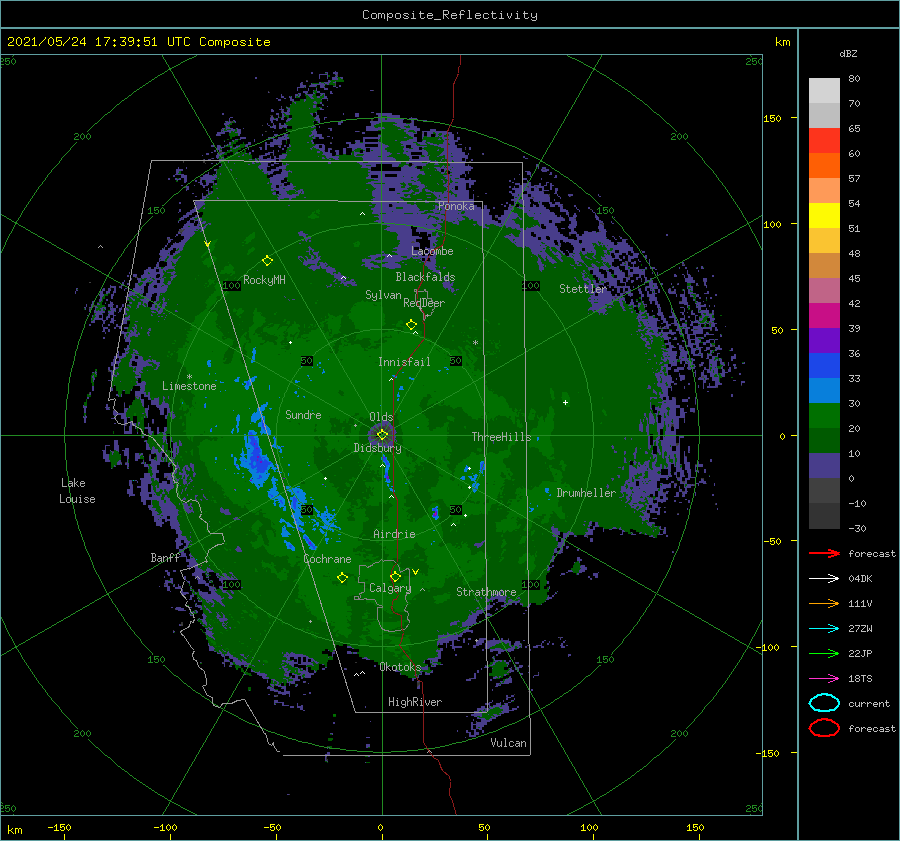900x841 pixels.
Task: Click the red forecast arrow in legend
Action: click(824, 553)
